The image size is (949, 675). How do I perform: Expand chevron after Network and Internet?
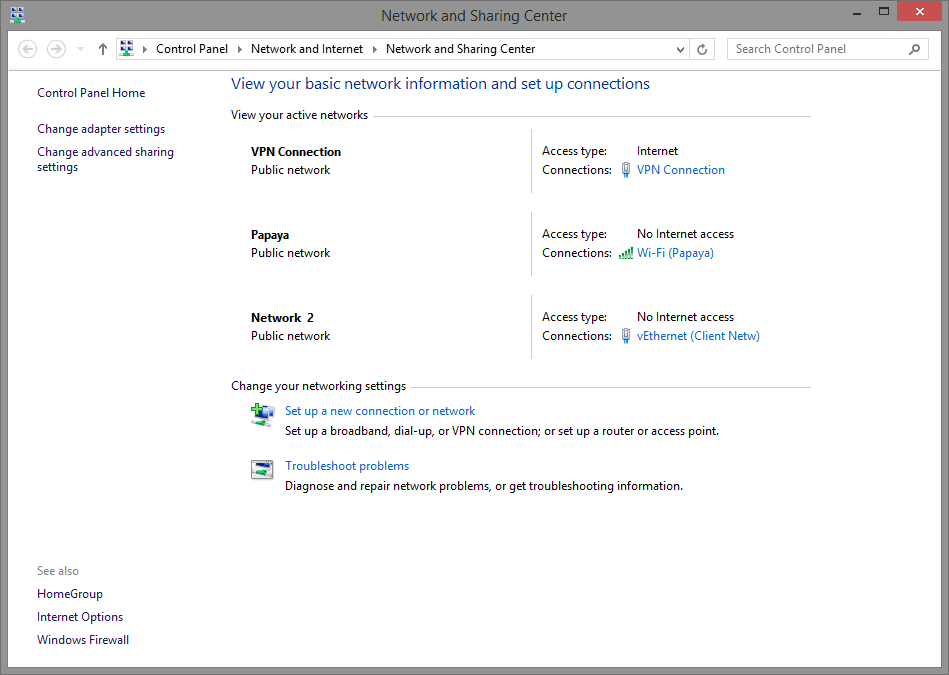[x=375, y=49]
